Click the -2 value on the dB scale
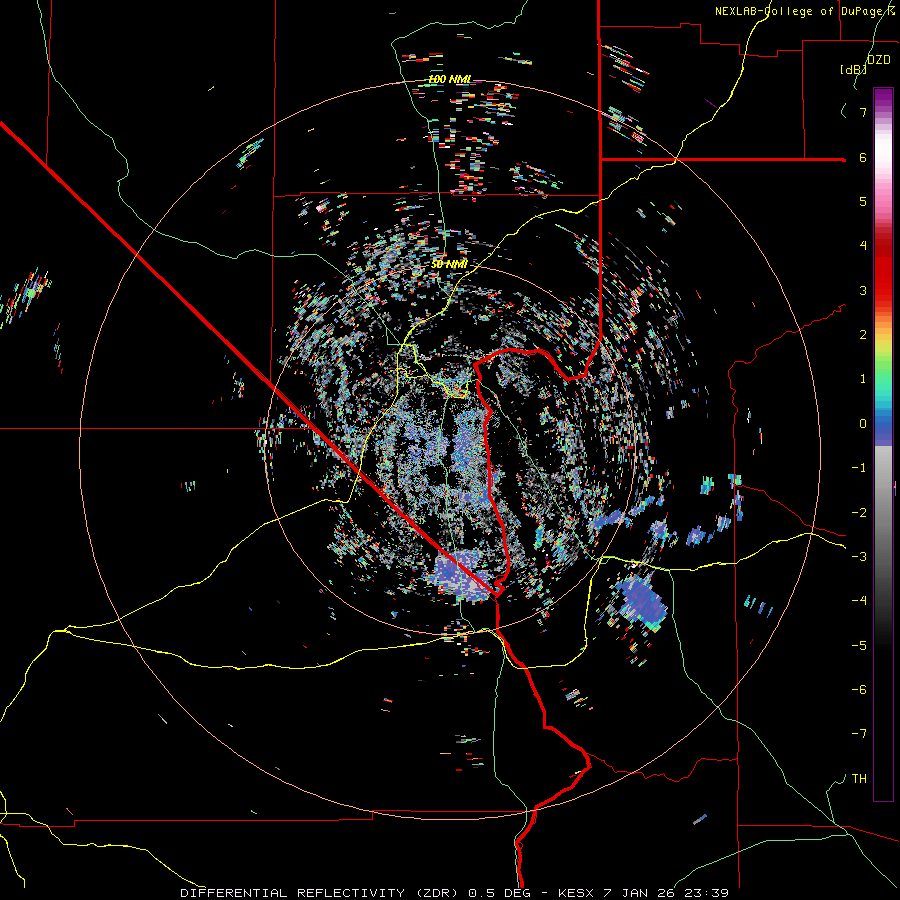900x900 pixels. click(x=859, y=513)
